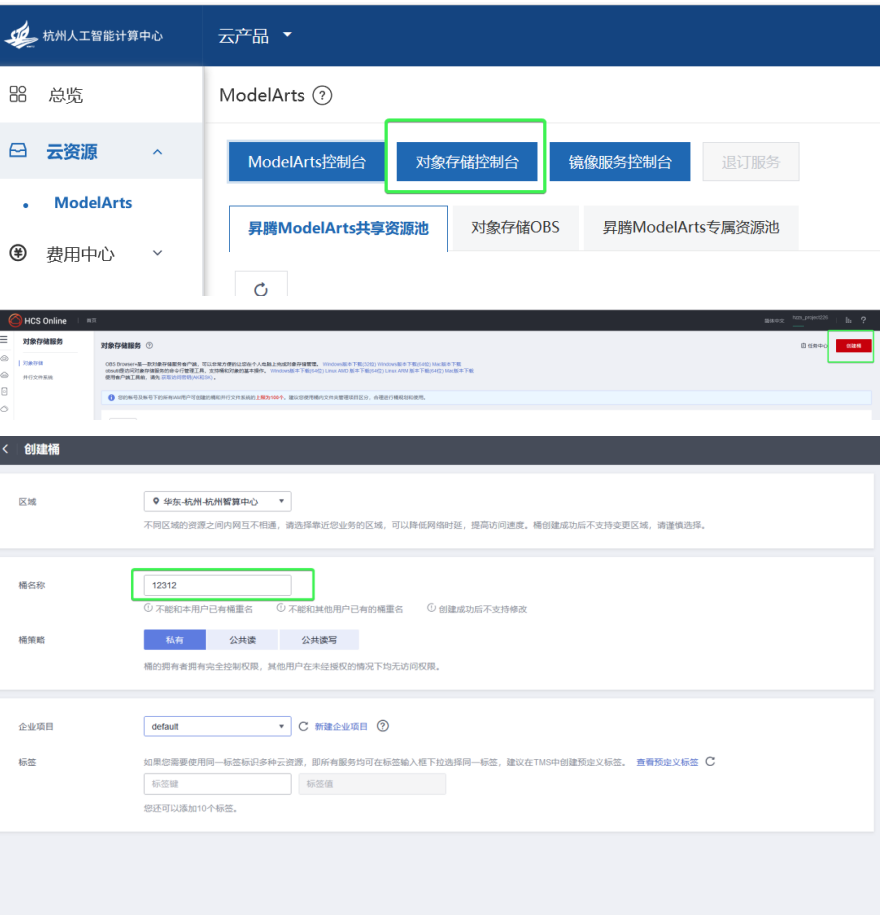Click the 费用中心 yen icon
The height and width of the screenshot is (915, 883).
click(18, 253)
